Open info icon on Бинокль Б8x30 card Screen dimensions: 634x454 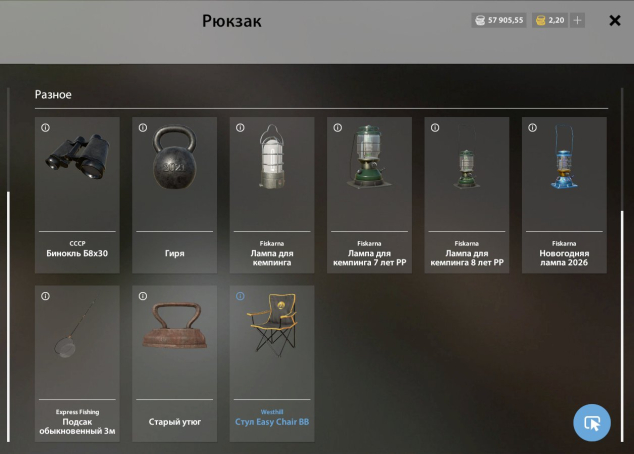point(45,128)
